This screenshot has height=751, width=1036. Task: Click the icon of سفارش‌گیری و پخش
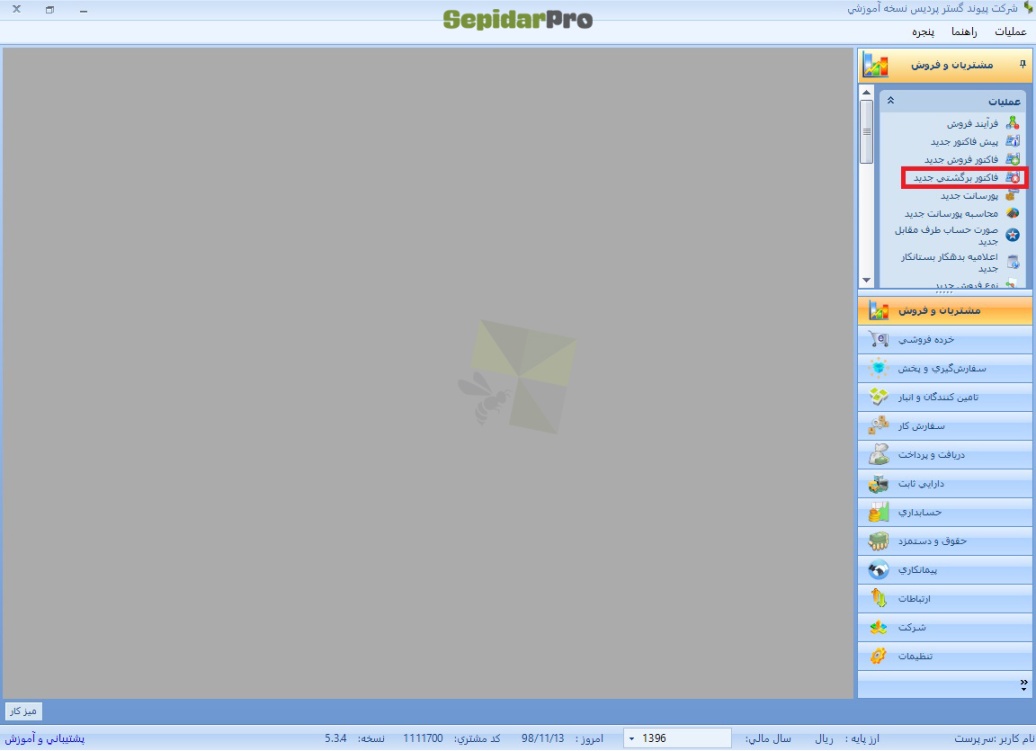pos(879,368)
